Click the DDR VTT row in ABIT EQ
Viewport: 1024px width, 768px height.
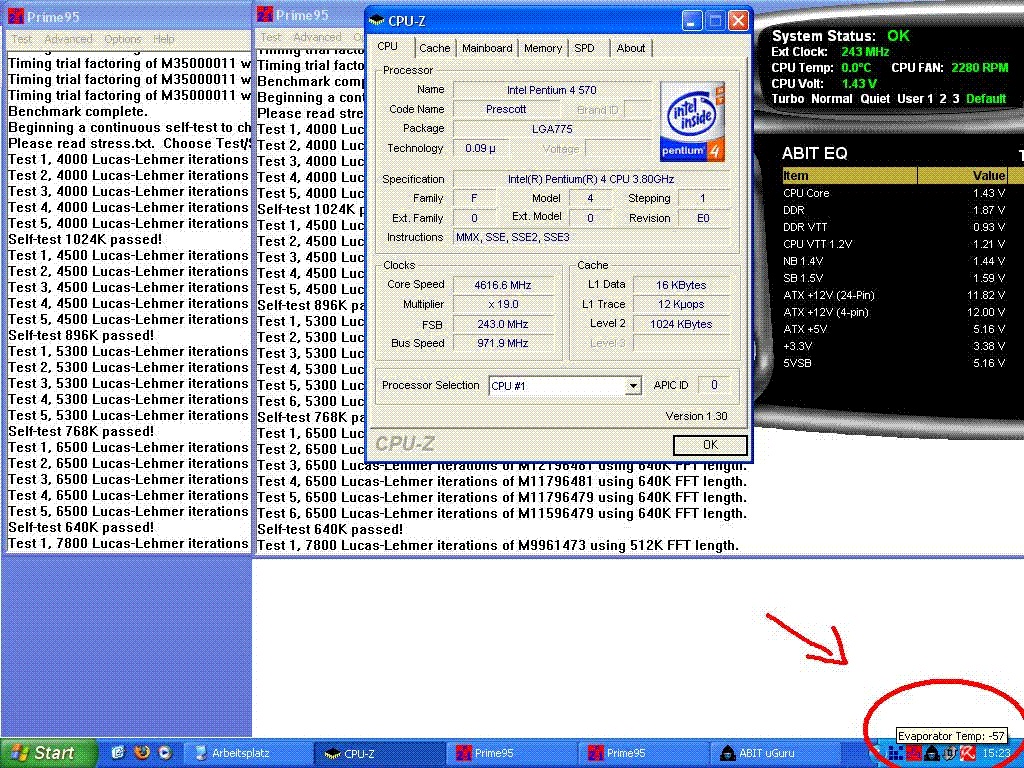894,227
